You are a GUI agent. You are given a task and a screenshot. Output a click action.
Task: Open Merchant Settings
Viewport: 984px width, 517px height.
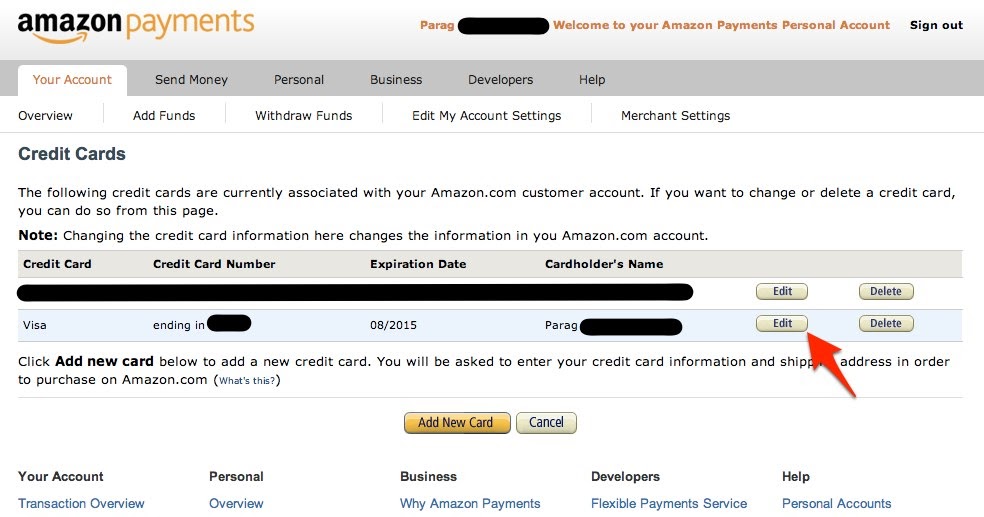tap(675, 115)
